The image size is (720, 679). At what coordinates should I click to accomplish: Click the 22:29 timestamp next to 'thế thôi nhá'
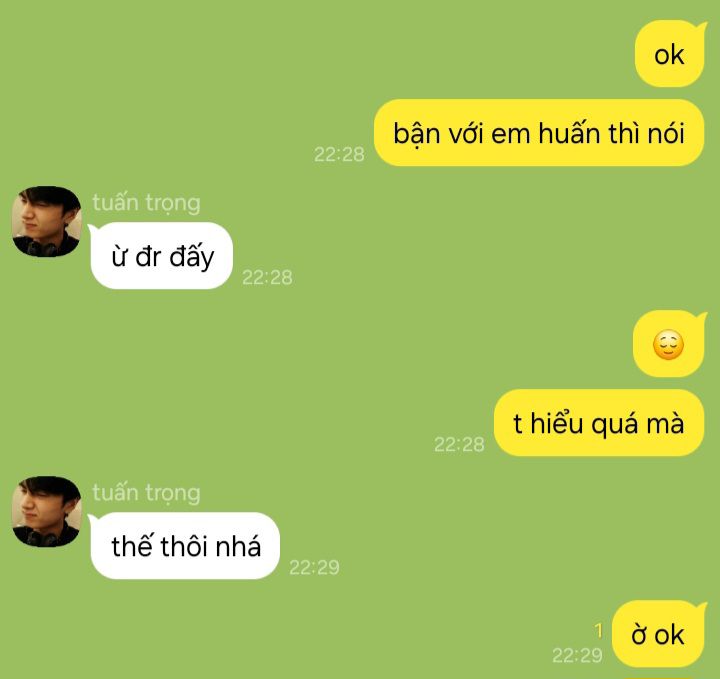315,567
